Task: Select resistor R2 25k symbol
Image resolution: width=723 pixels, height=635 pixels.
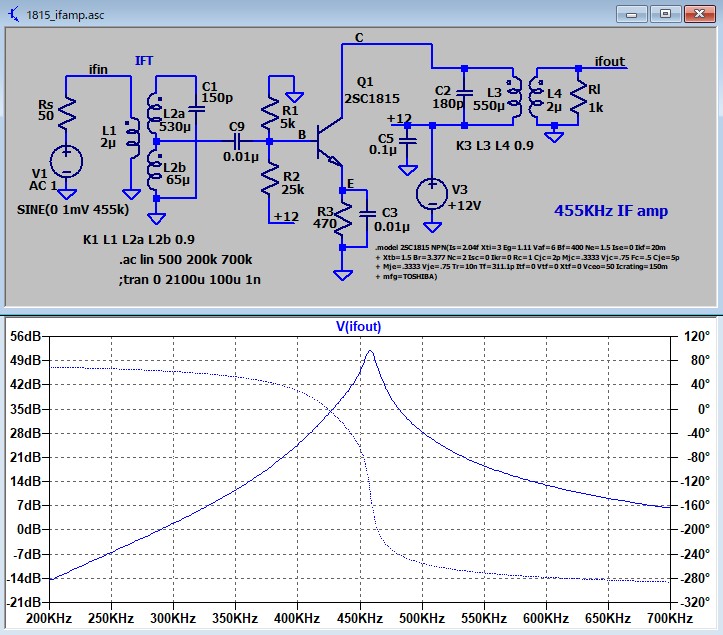Action: click(270, 179)
